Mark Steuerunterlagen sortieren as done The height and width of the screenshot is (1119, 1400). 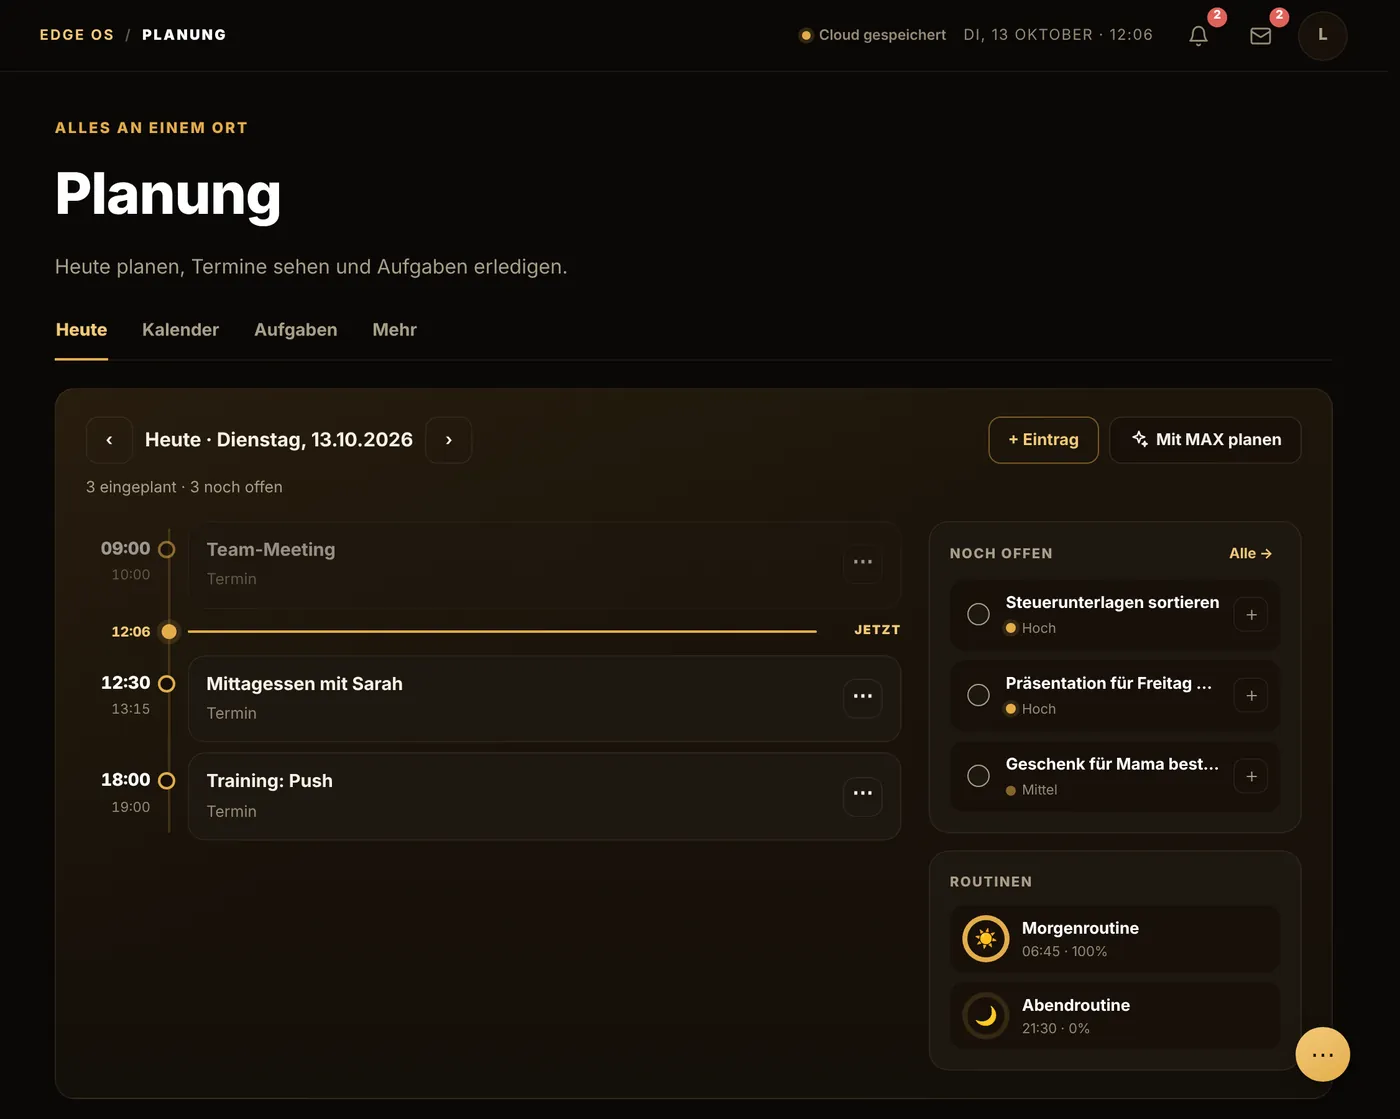click(978, 614)
